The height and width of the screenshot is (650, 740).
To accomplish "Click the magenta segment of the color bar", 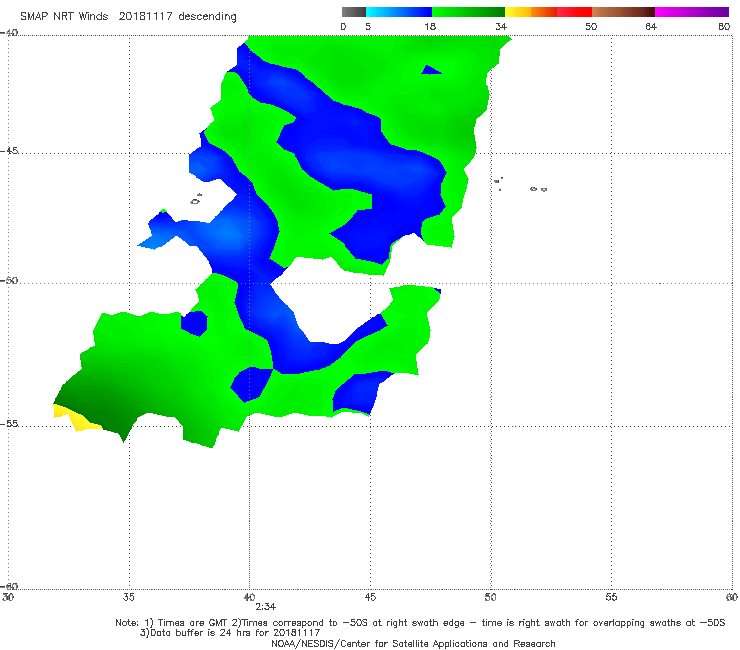I will pyautogui.click(x=692, y=12).
